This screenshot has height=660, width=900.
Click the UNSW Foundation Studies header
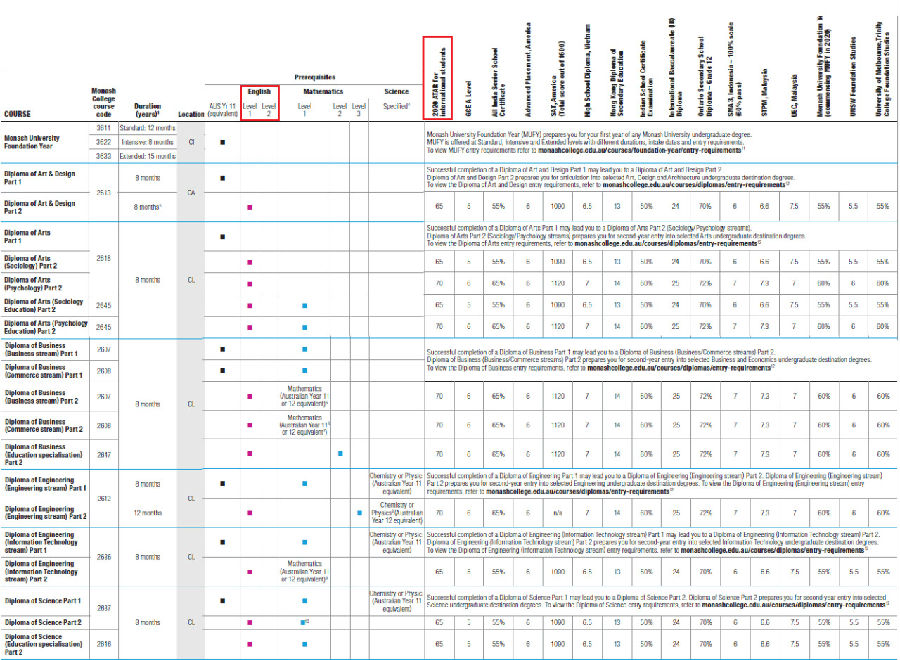[852, 76]
